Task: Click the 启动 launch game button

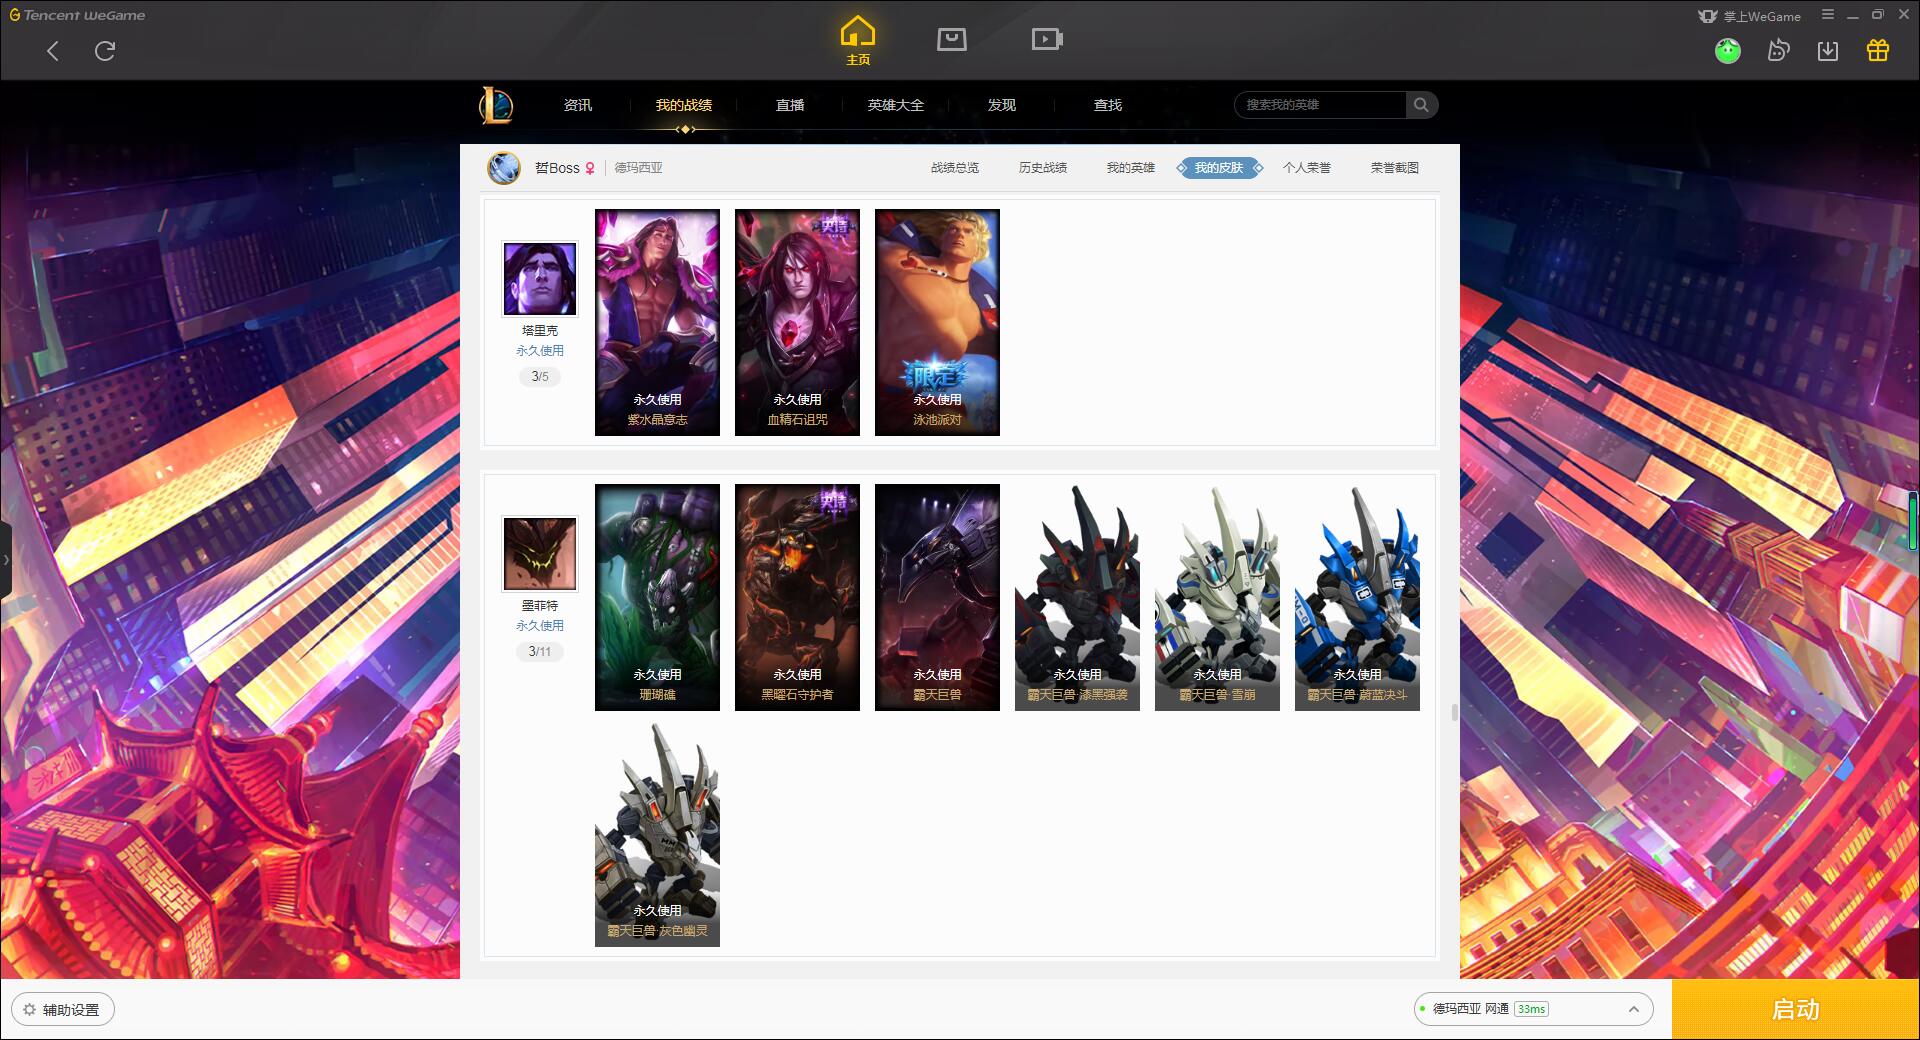Action: coord(1795,1009)
